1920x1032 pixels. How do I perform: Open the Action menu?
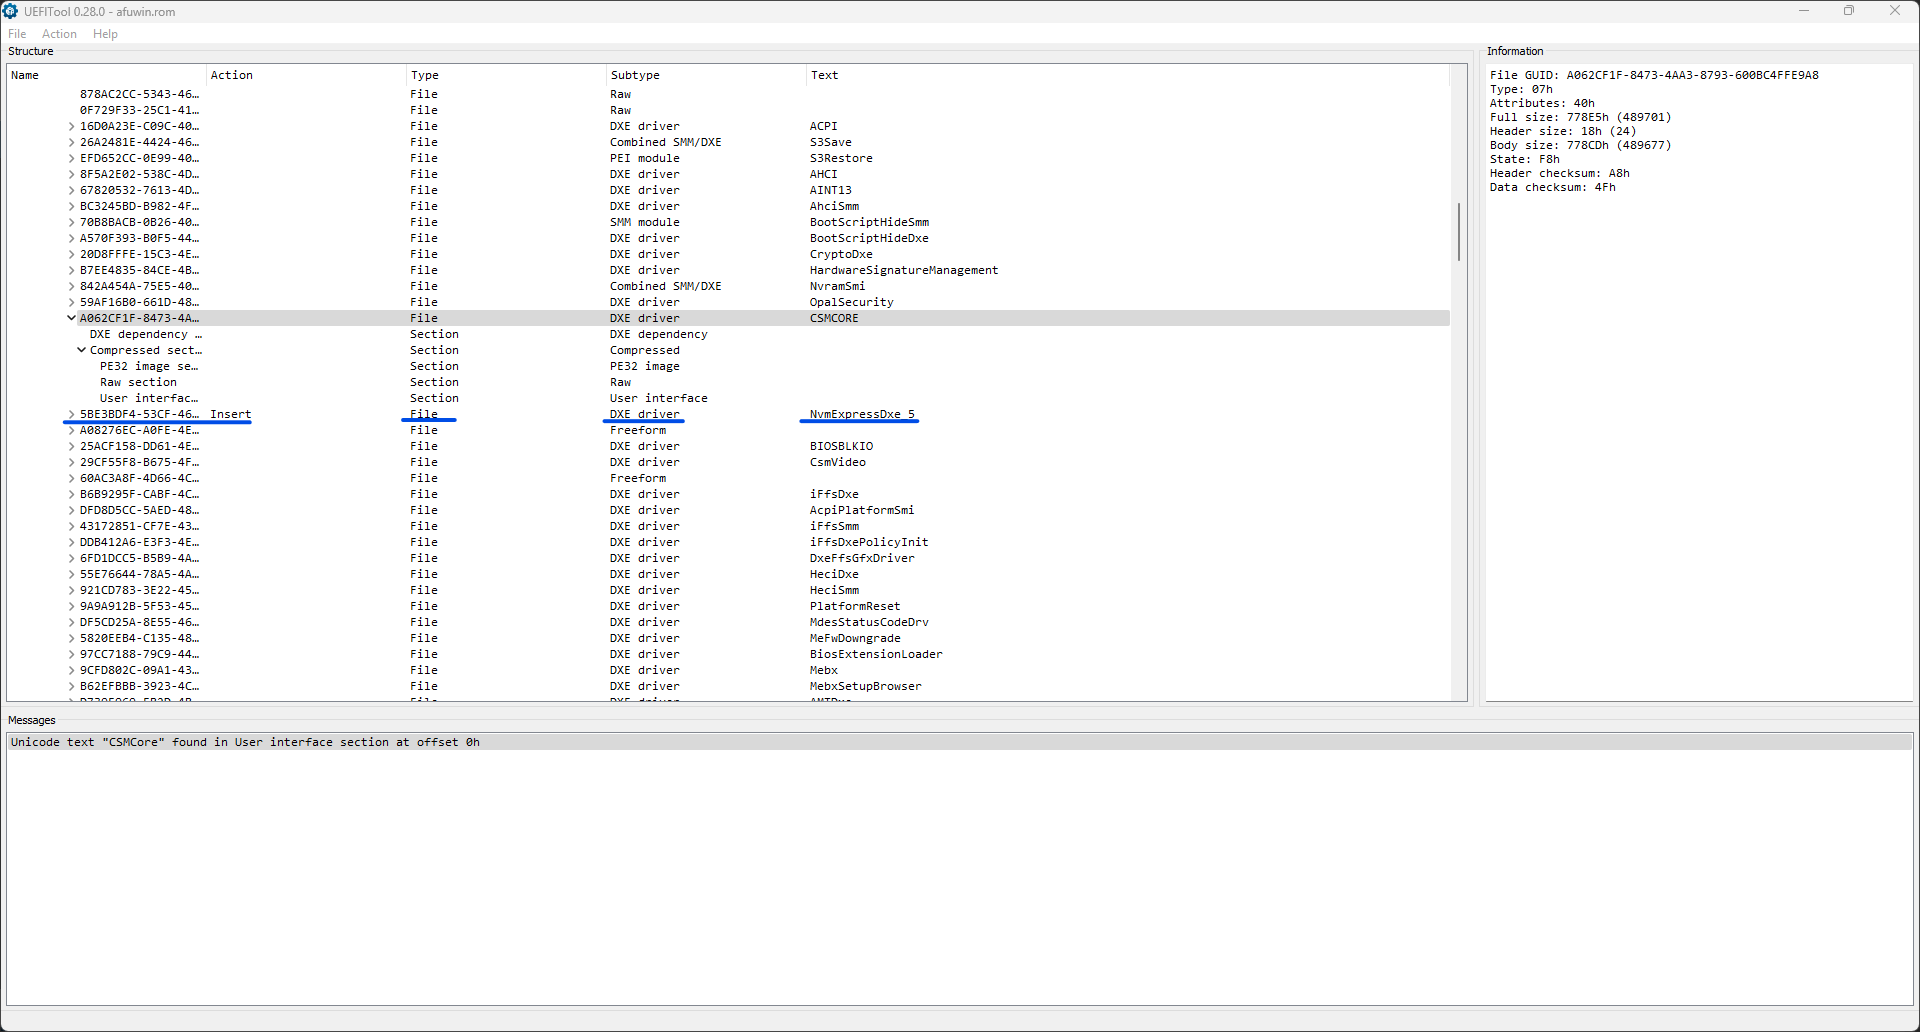59,34
